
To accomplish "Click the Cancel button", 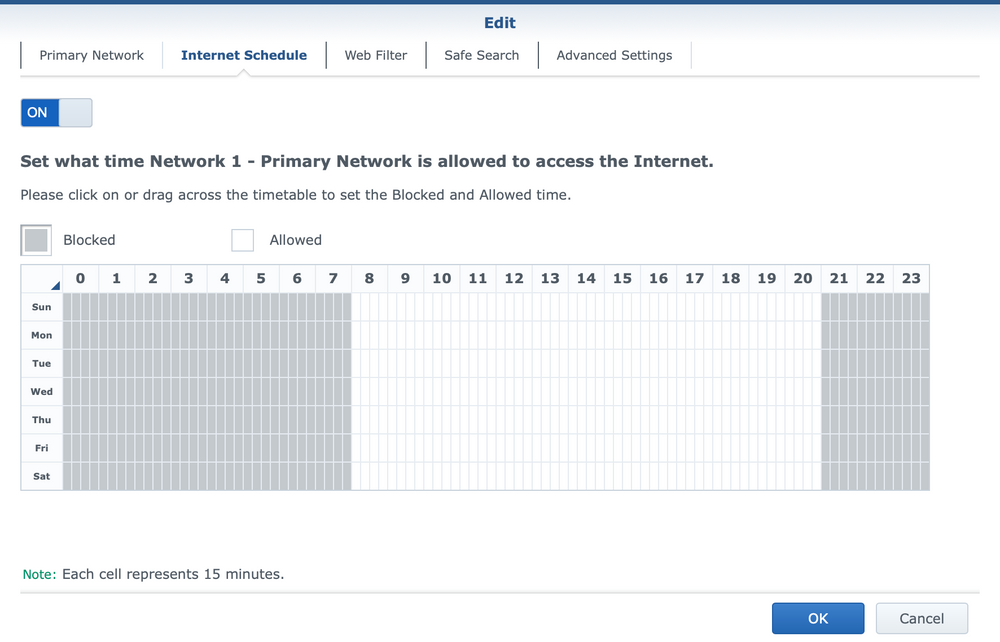I will 922,618.
